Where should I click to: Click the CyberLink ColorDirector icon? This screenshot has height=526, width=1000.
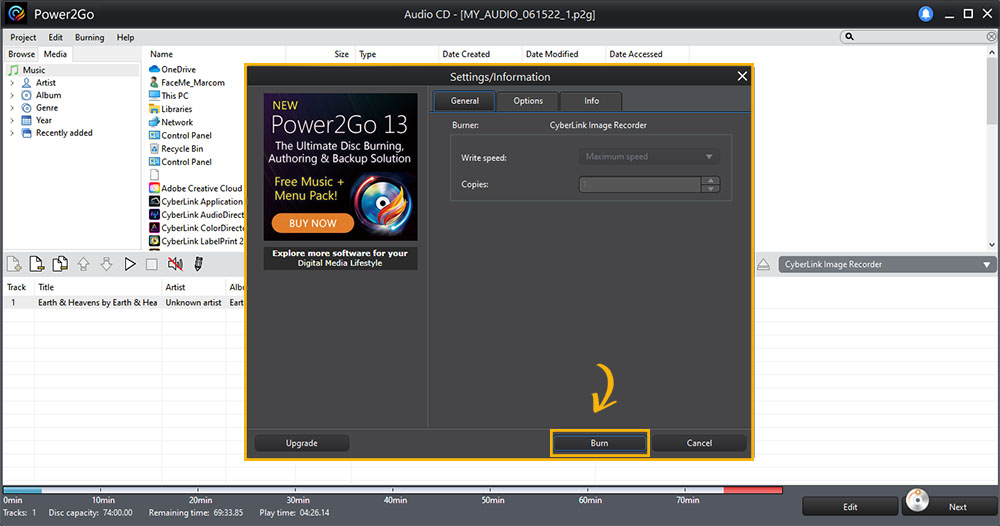point(154,228)
